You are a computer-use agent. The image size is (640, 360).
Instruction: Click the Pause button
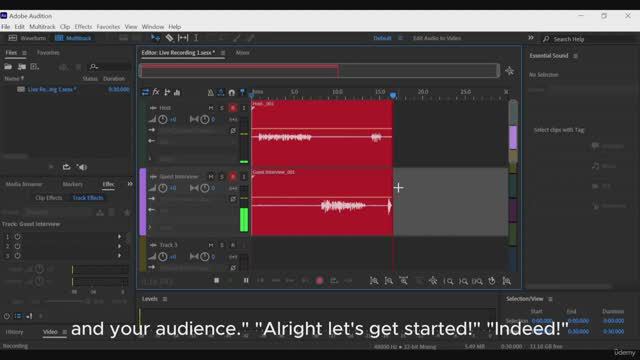coord(246,280)
